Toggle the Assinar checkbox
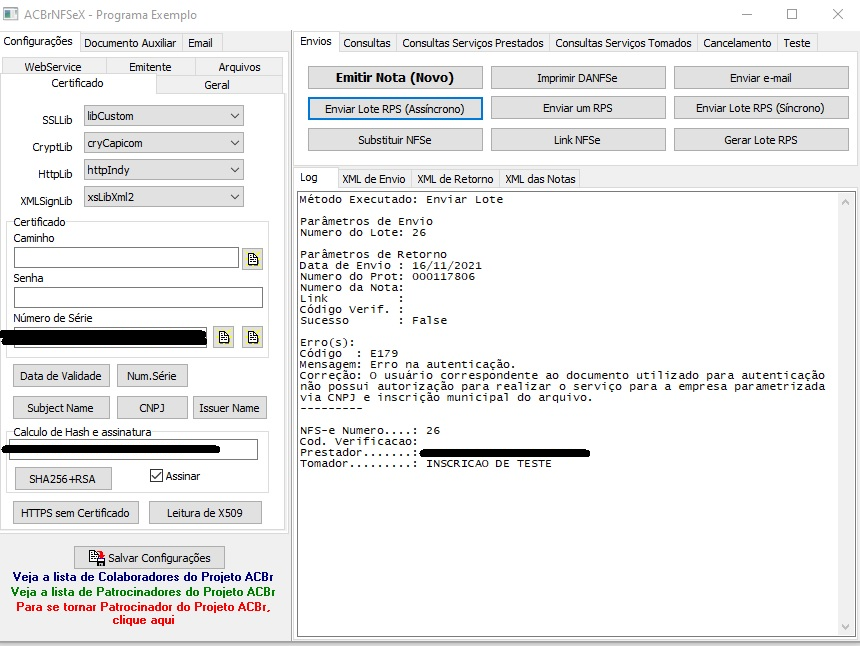This screenshot has width=860, height=646. (156, 475)
